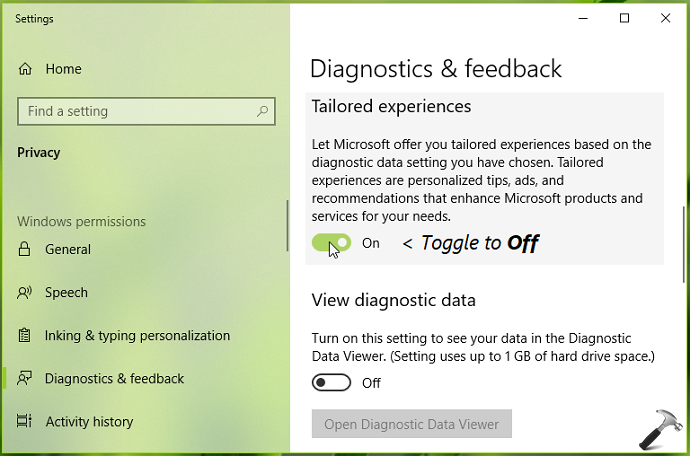The width and height of the screenshot is (690, 456).
Task: Click the Diagnostics & feedback person icon
Action: pyautogui.click(x=24, y=379)
